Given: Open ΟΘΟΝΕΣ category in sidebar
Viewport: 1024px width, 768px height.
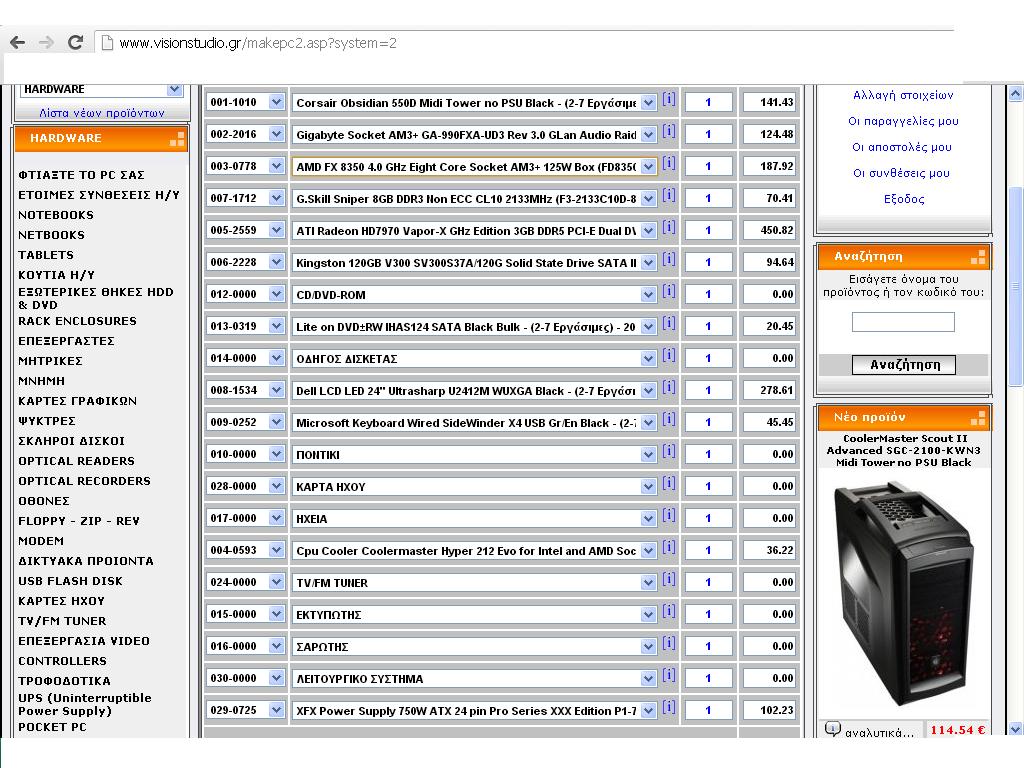Looking at the screenshot, I should click(44, 501).
